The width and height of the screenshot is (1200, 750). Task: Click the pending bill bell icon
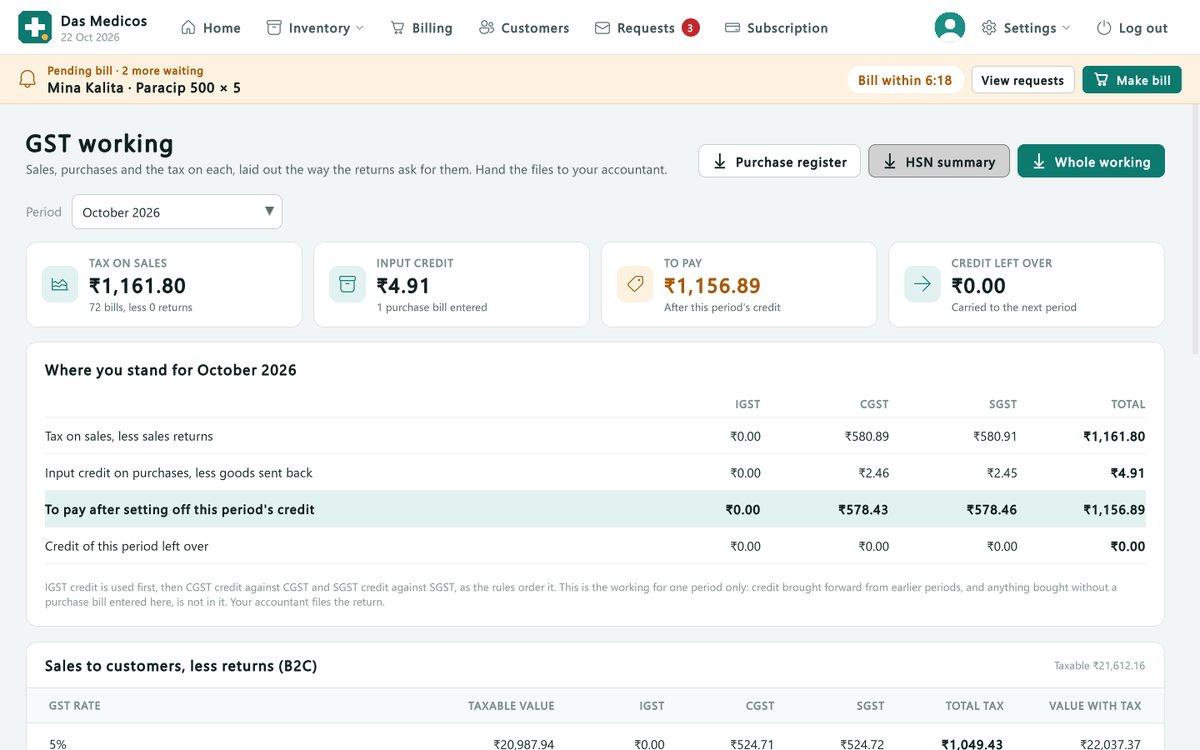pos(28,79)
